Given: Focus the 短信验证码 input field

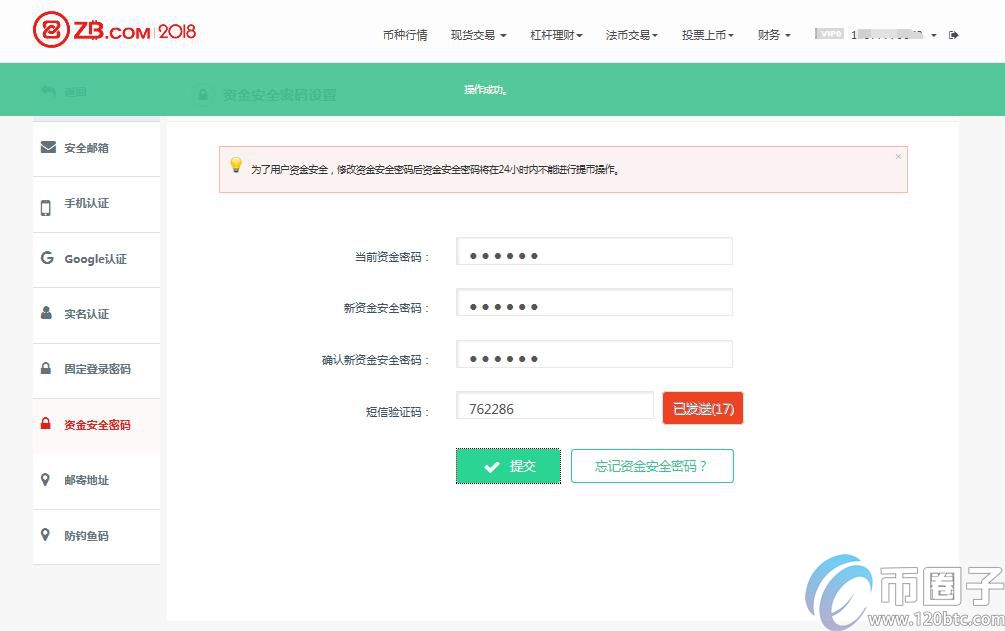Looking at the screenshot, I should pyautogui.click(x=555, y=405).
